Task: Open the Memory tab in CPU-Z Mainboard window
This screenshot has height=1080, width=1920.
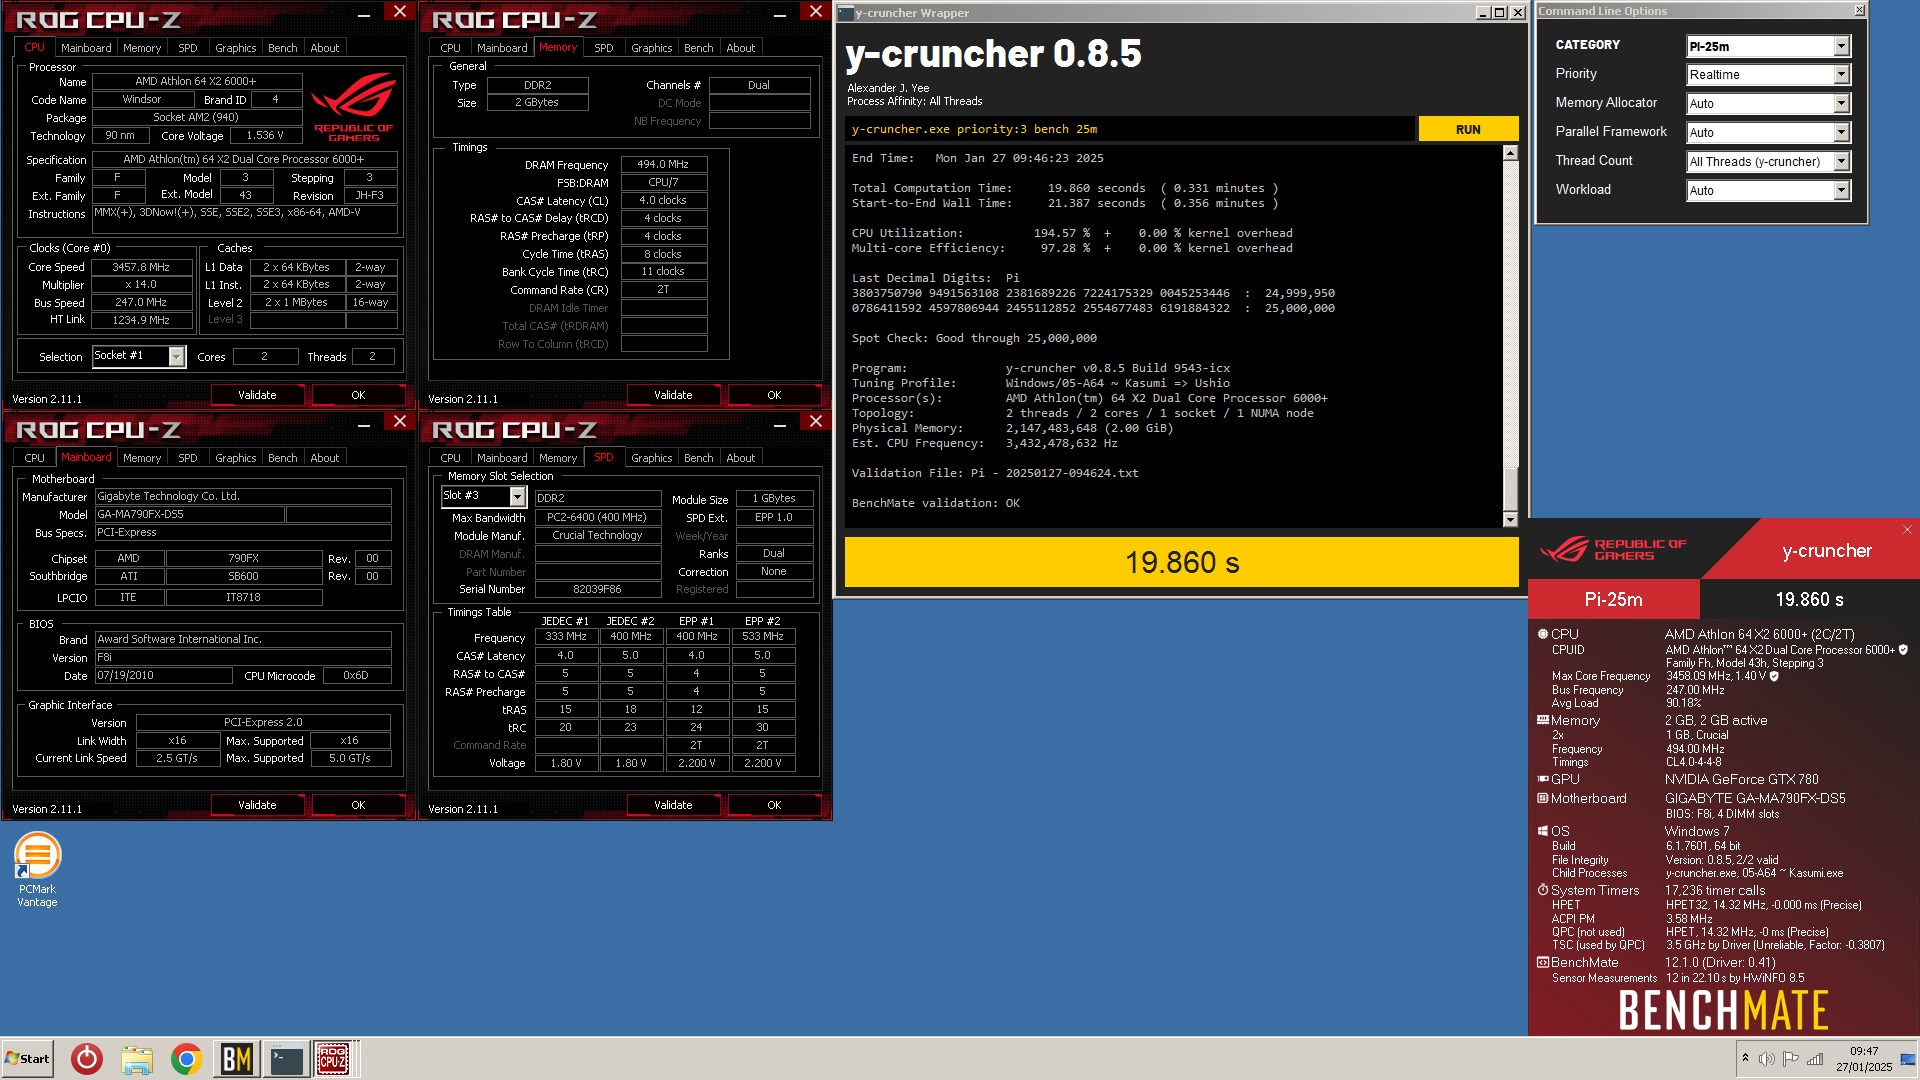Action: click(x=142, y=458)
